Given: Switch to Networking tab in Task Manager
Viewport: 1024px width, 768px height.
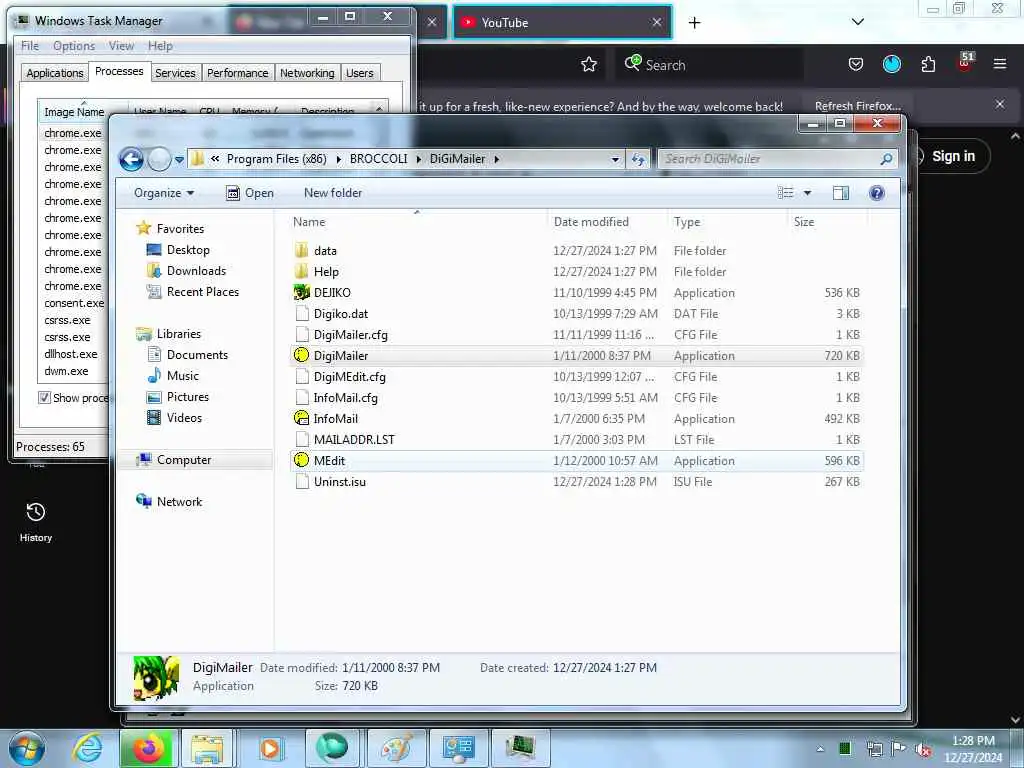Looking at the screenshot, I should pyautogui.click(x=307, y=73).
